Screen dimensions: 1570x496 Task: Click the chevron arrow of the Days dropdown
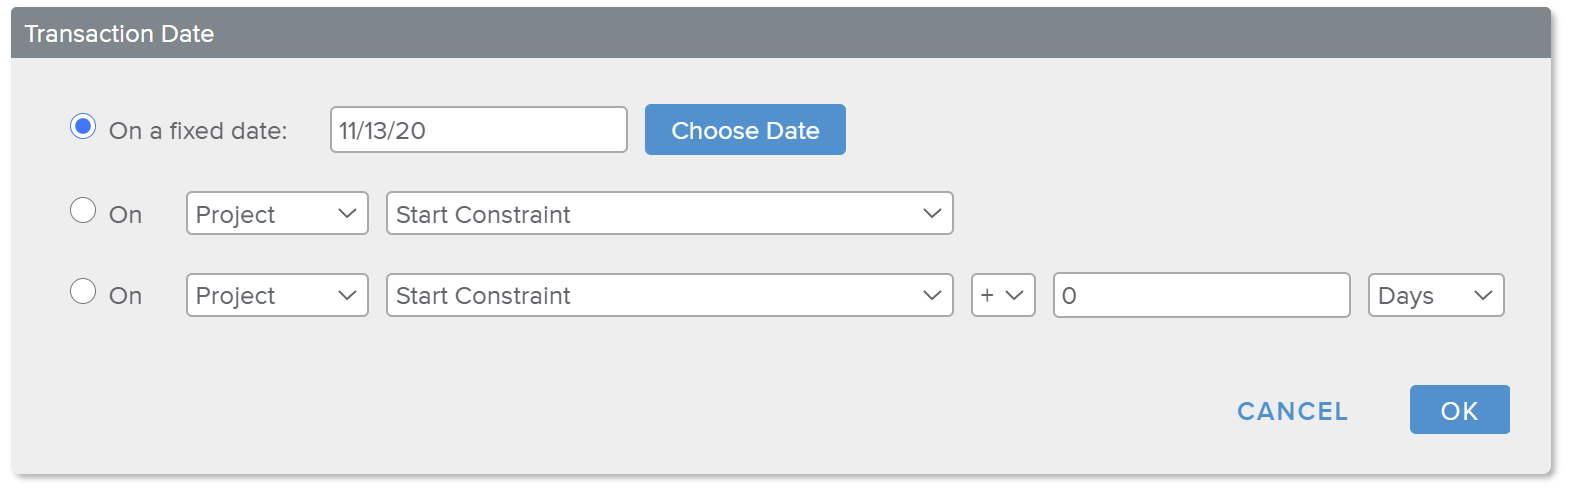point(1483,295)
